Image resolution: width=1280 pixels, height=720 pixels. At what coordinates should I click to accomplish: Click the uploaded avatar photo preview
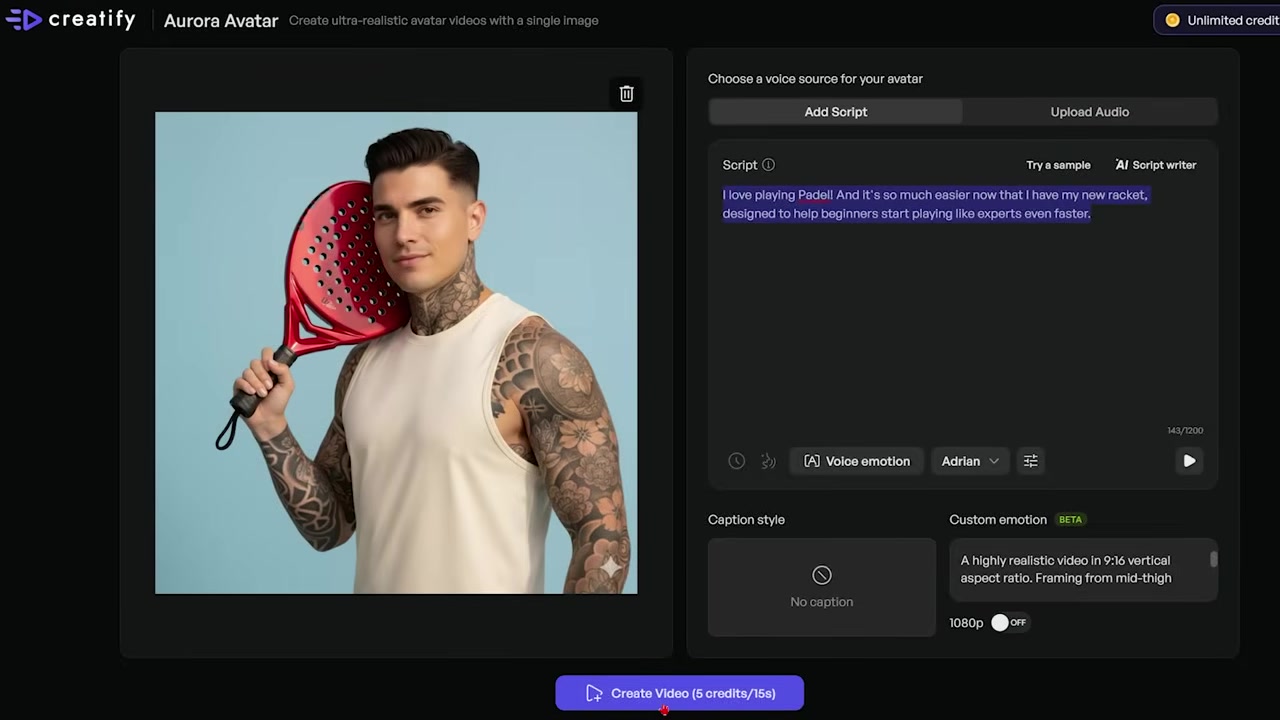(x=396, y=353)
